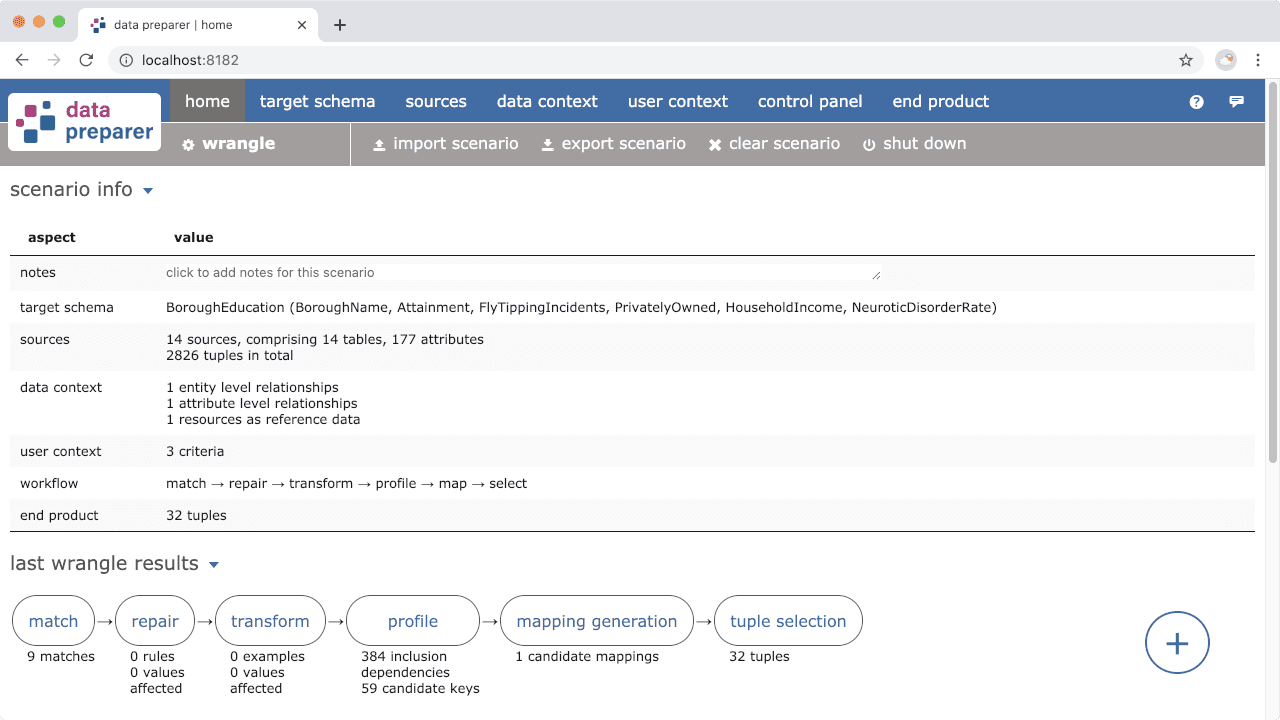Choose export scenario
The width and height of the screenshot is (1280, 720).
[x=614, y=144]
